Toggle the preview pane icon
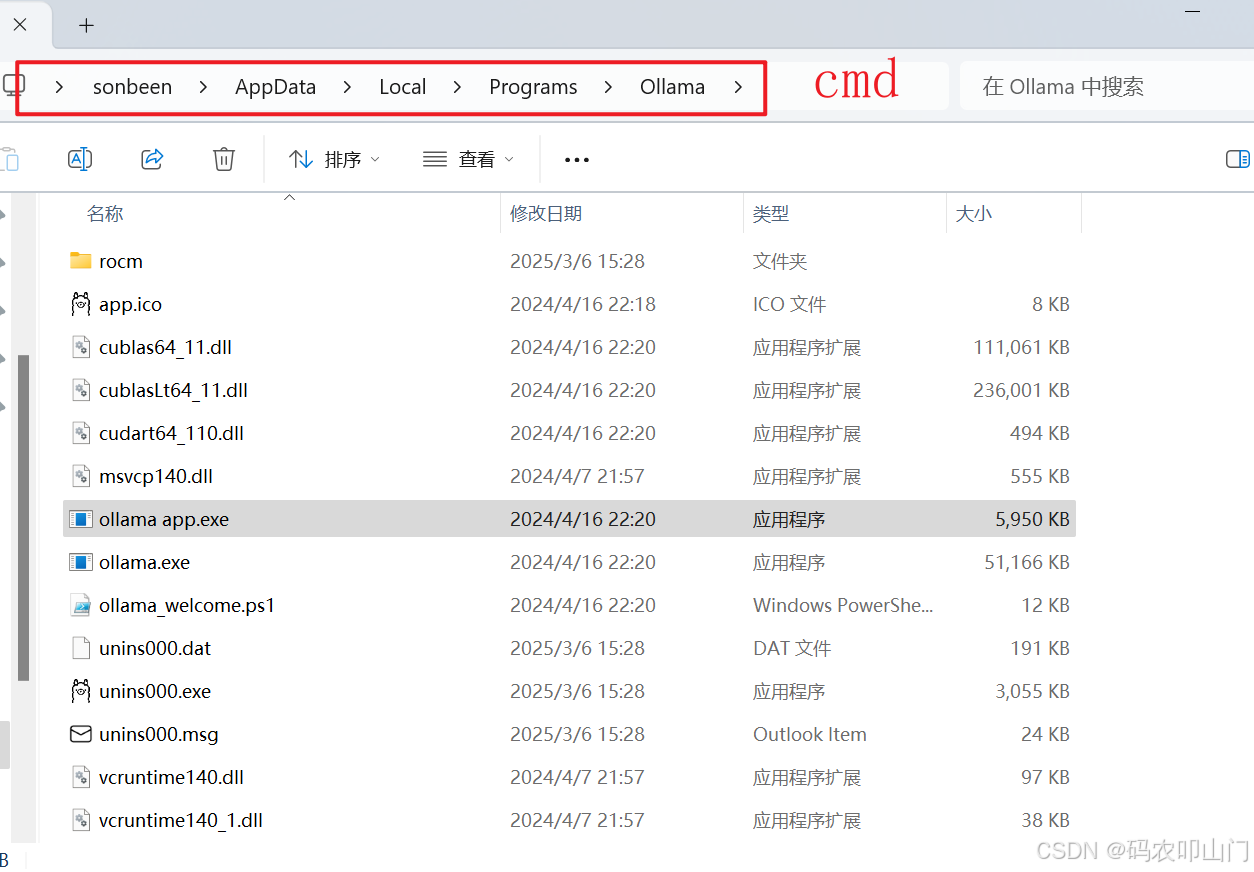Viewport: 1254px width, 872px height. [x=1238, y=159]
